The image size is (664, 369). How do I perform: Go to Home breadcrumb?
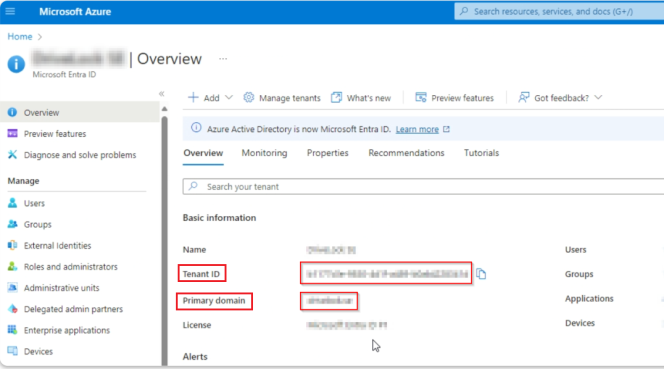tap(20, 36)
